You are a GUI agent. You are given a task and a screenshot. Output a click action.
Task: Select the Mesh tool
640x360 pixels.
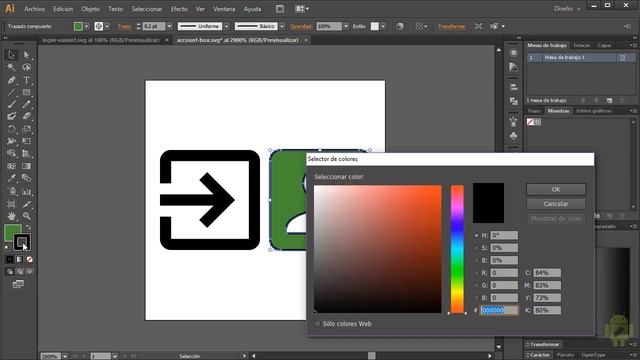coord(11,166)
